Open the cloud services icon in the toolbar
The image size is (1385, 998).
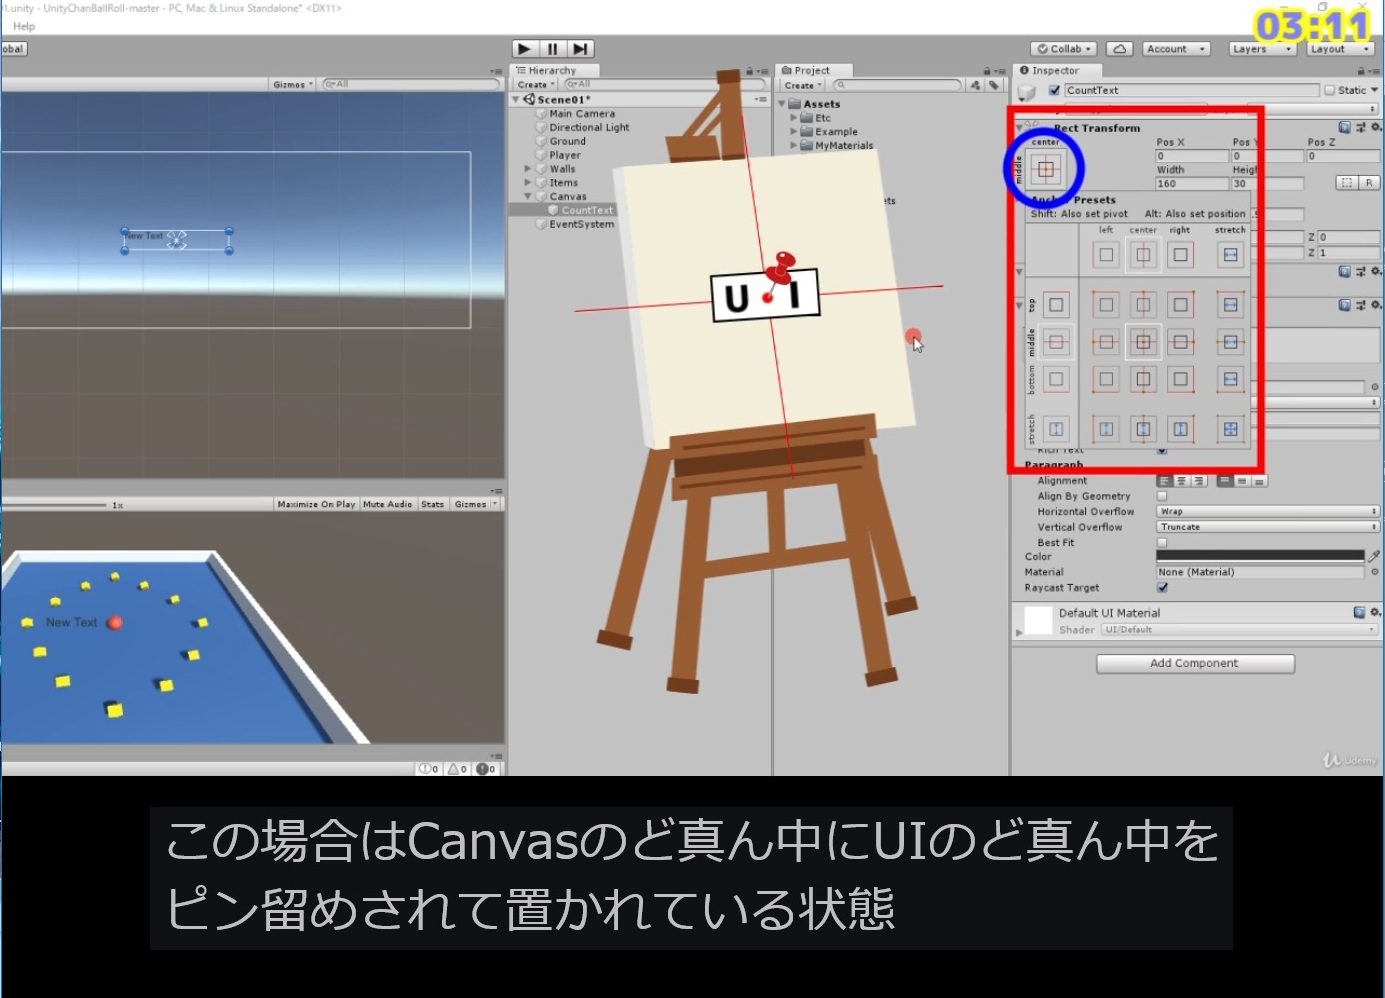(1120, 49)
